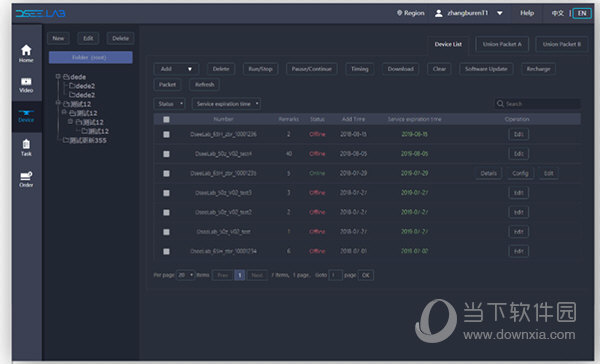Click OK to jump to page
Image resolution: width=600 pixels, height=364 pixels.
pyautogui.click(x=366, y=275)
